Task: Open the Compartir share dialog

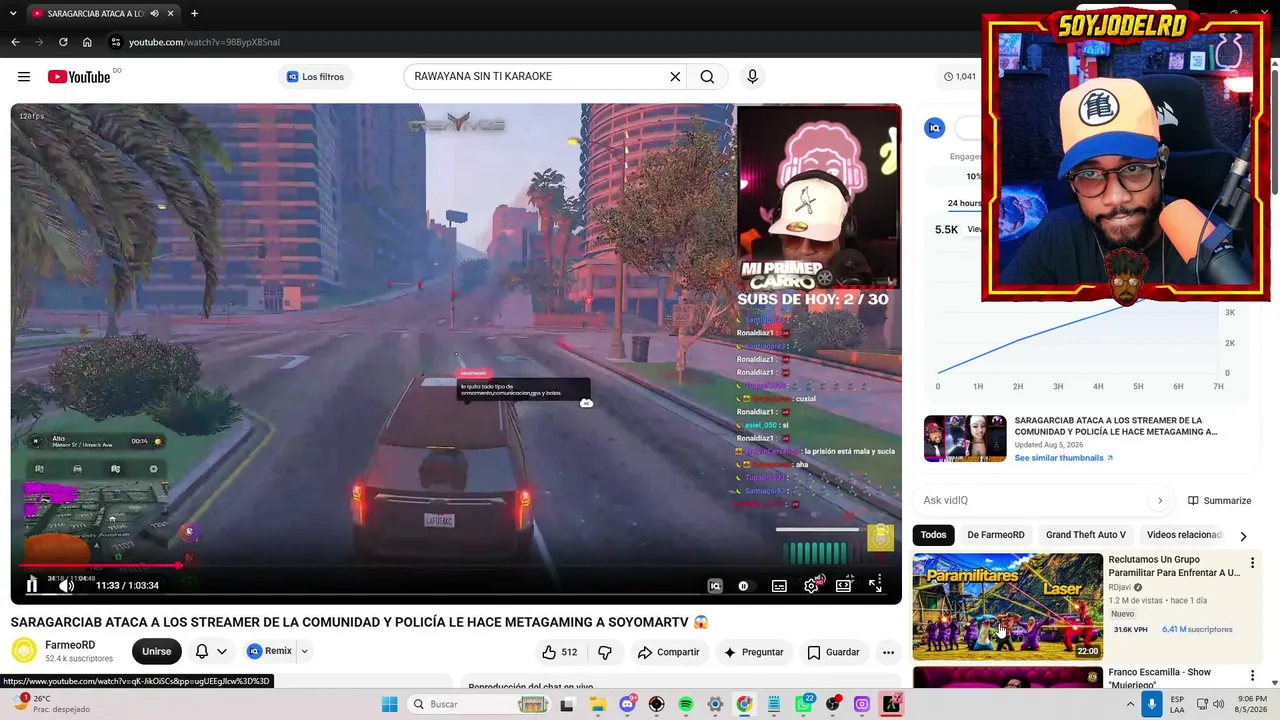Action: [669, 652]
